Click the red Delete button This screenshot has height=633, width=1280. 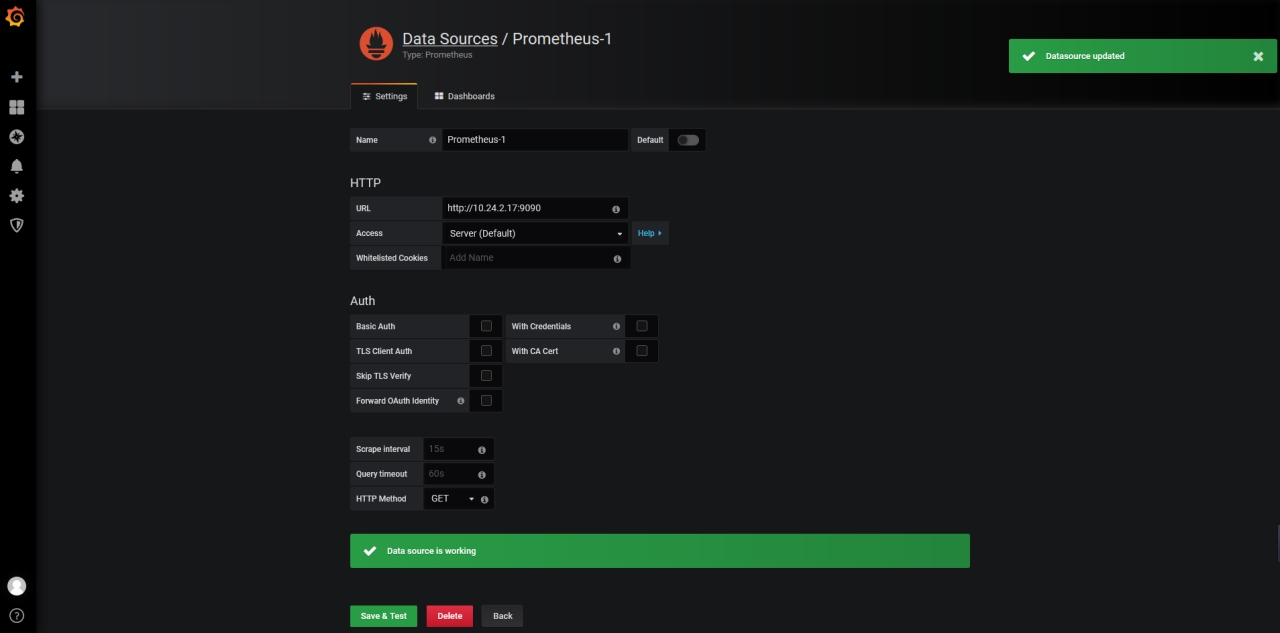(450, 616)
